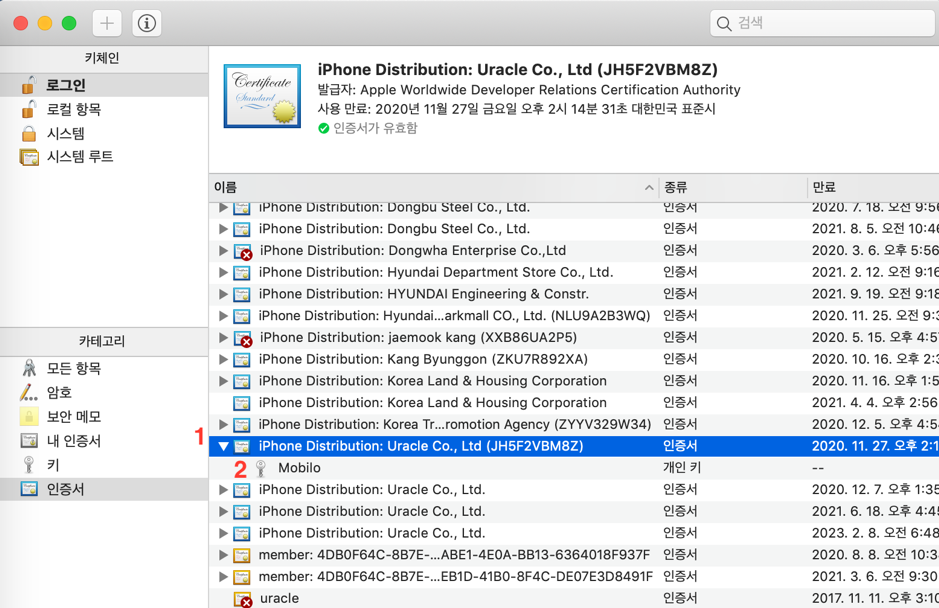Viewport: 939px width, 608px height.
Task: Choose the 시스템 keychain locked padlock icon
Action: (29, 133)
